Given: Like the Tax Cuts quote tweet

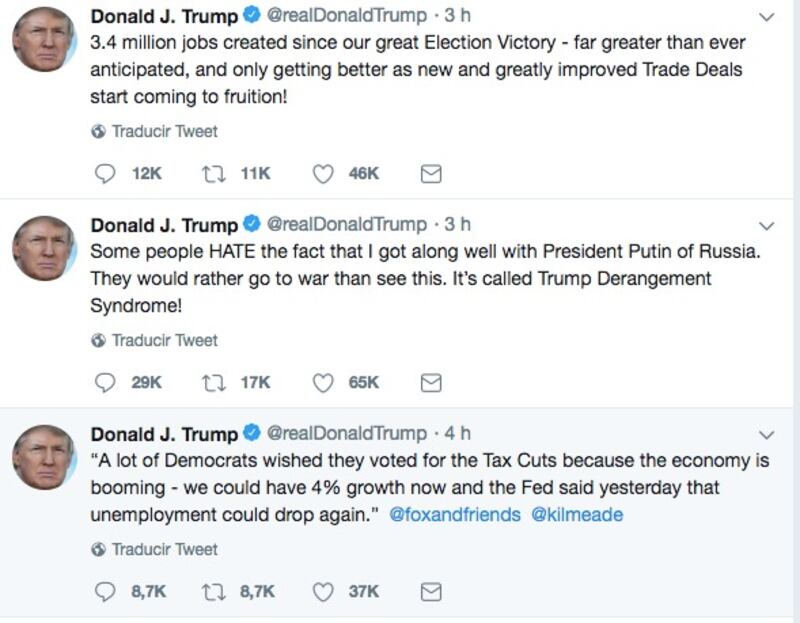Looking at the screenshot, I should pyautogui.click(x=323, y=592).
